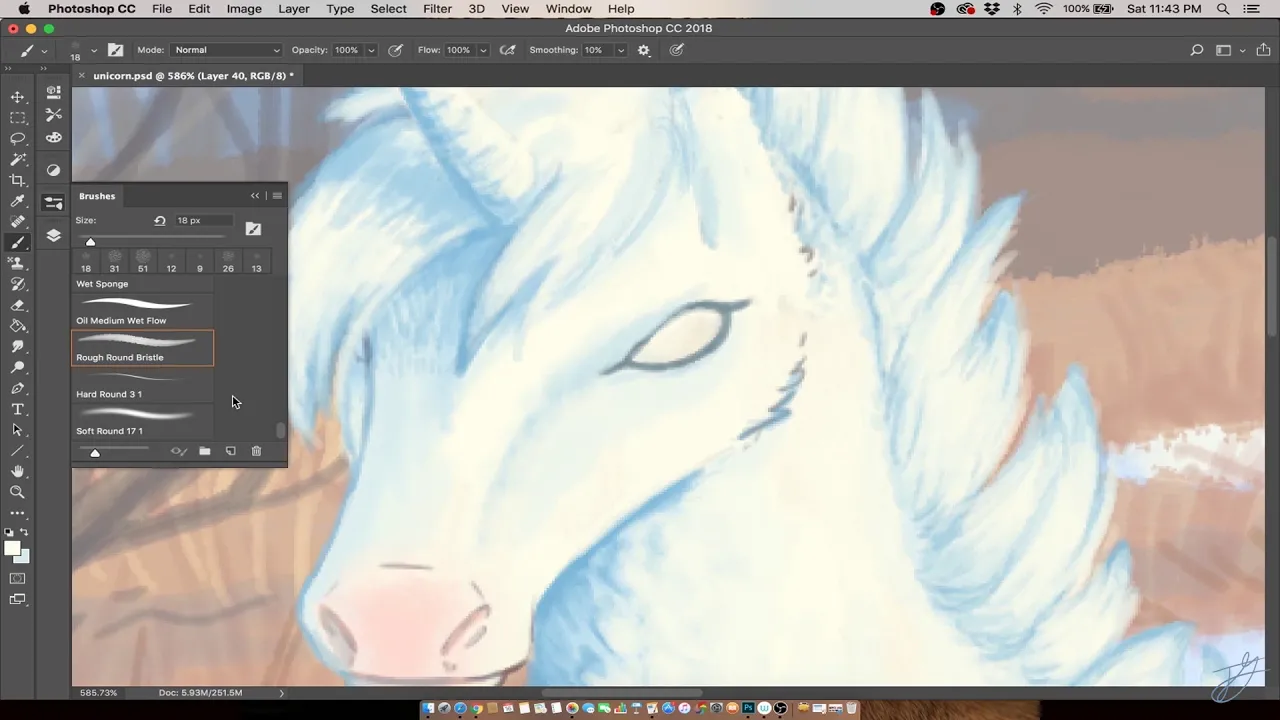The width and height of the screenshot is (1280, 720).
Task: Select the Line tool
Action: [18, 451]
